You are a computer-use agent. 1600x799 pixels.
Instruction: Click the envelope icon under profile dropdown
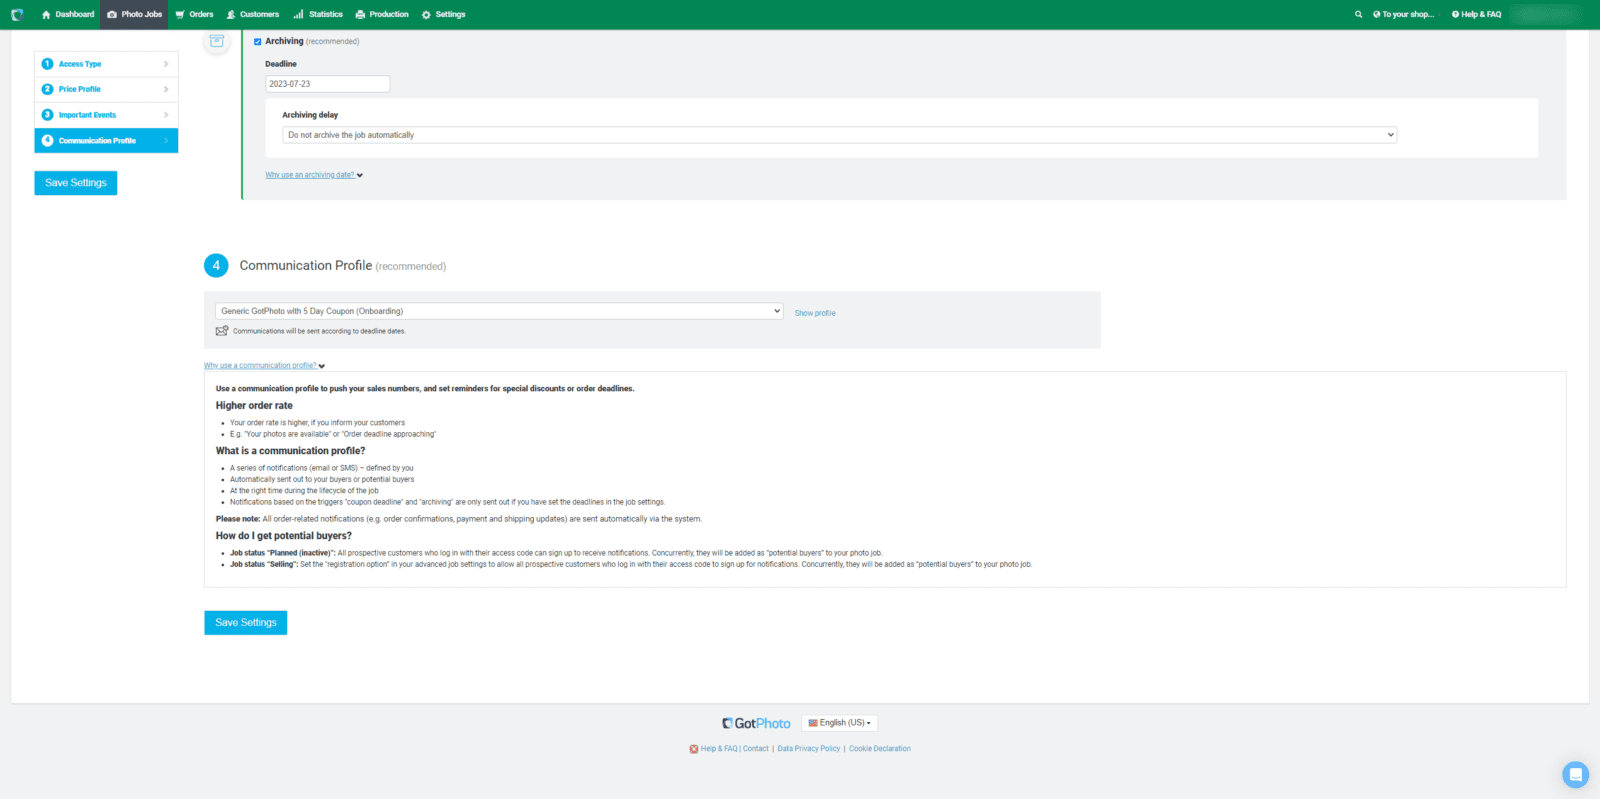[x=222, y=331]
